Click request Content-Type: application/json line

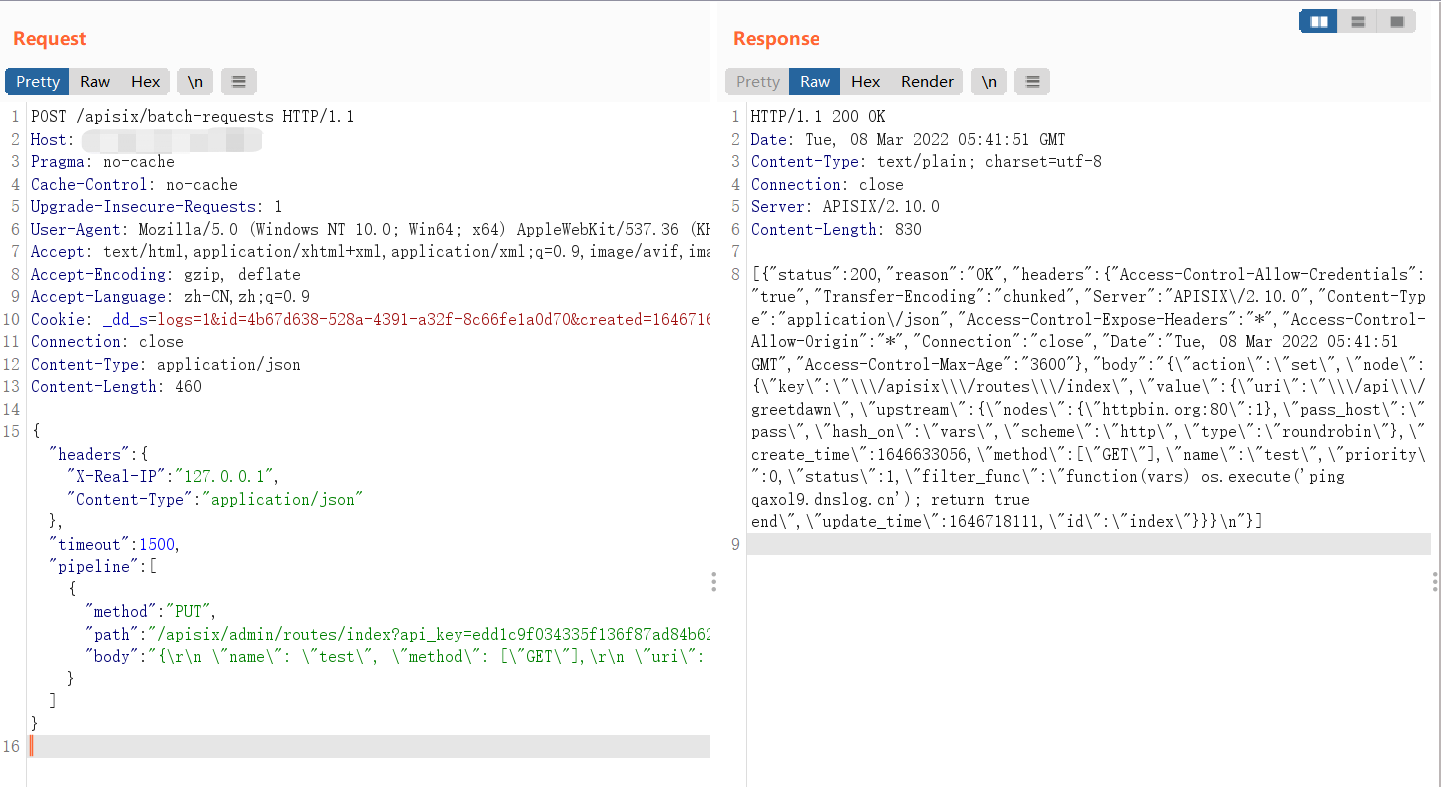click(166, 365)
